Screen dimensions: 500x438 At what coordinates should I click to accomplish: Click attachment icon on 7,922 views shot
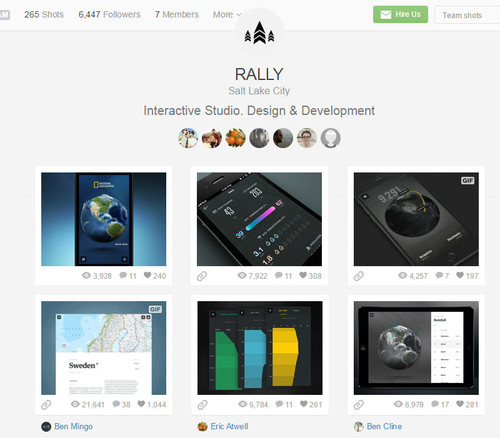202,276
